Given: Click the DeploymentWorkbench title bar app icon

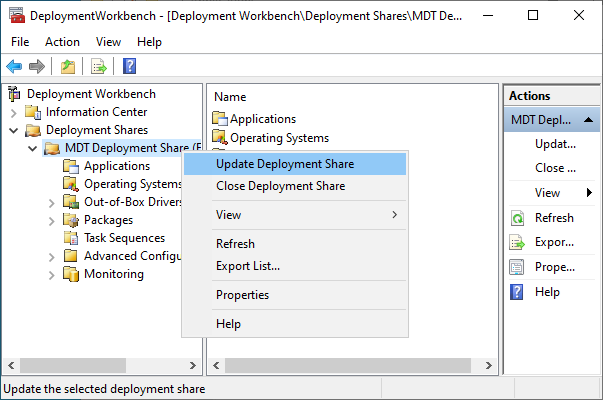Looking at the screenshot, I should coord(17,15).
